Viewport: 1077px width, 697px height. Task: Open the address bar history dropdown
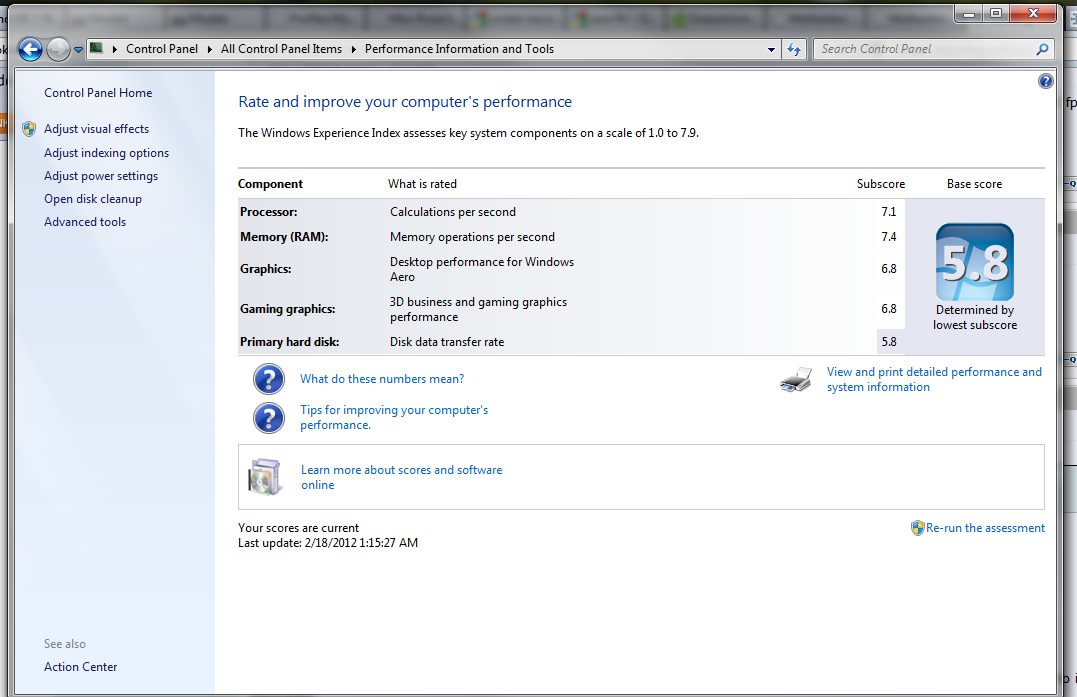click(x=771, y=49)
